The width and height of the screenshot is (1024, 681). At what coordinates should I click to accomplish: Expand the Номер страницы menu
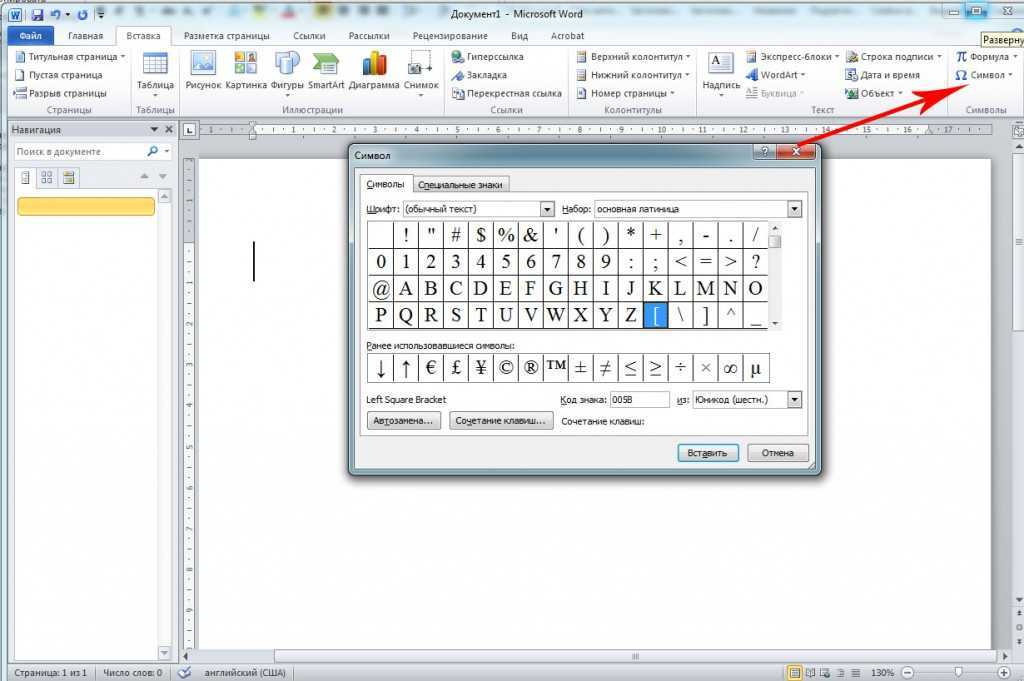pos(626,93)
